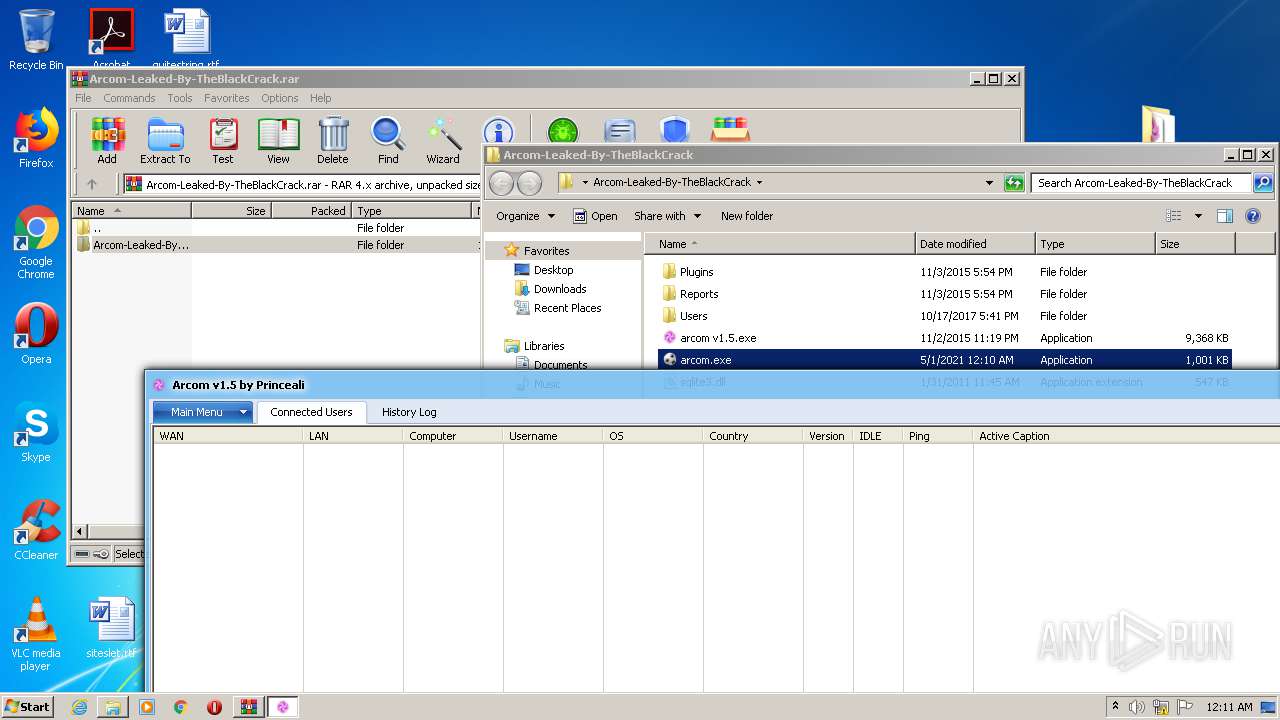Expand the breadcrumb arrow after folder name
1280x720 pixels.
point(759,183)
